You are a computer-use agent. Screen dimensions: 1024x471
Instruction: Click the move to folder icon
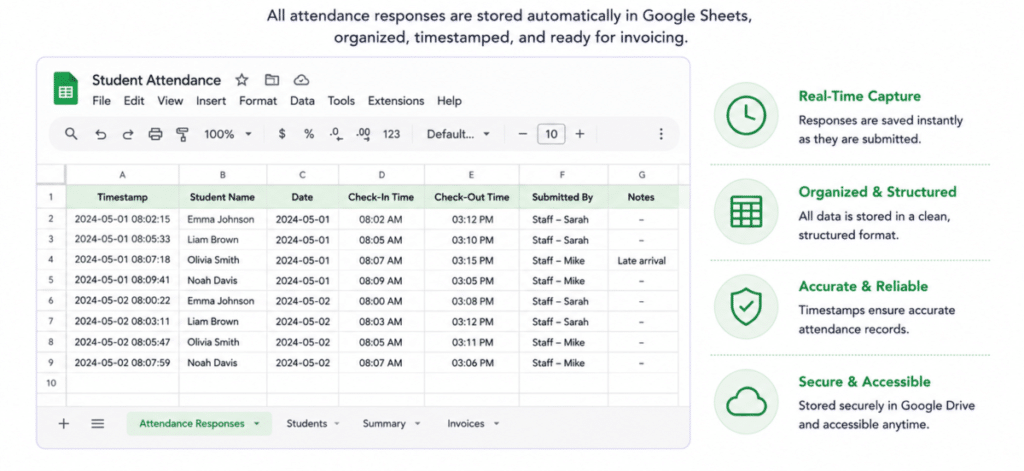272,80
